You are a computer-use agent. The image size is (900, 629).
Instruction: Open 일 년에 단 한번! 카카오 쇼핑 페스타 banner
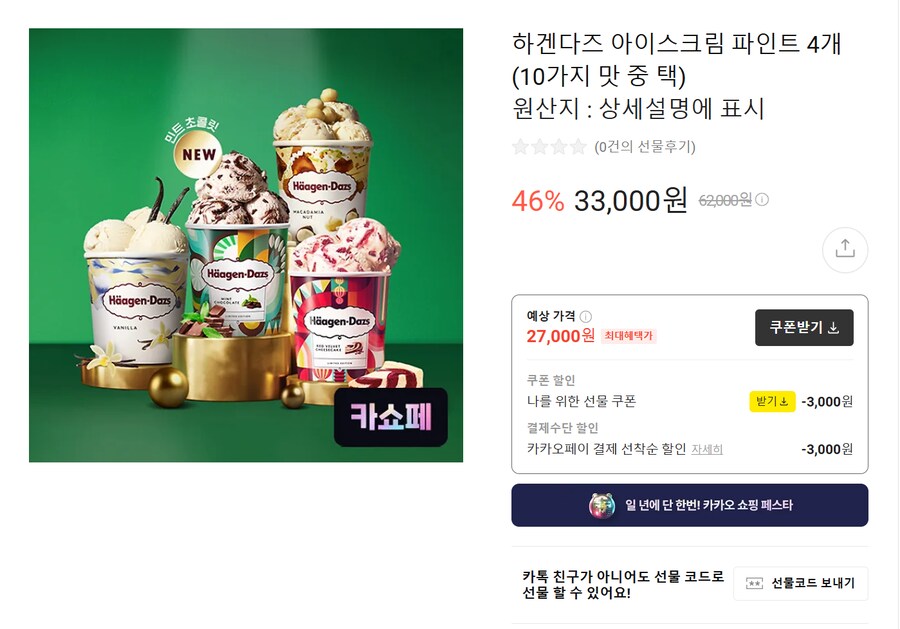coord(689,505)
